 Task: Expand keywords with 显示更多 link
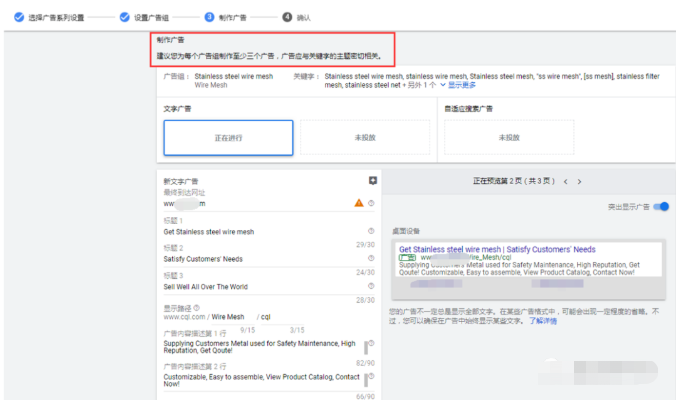[x=461, y=85]
